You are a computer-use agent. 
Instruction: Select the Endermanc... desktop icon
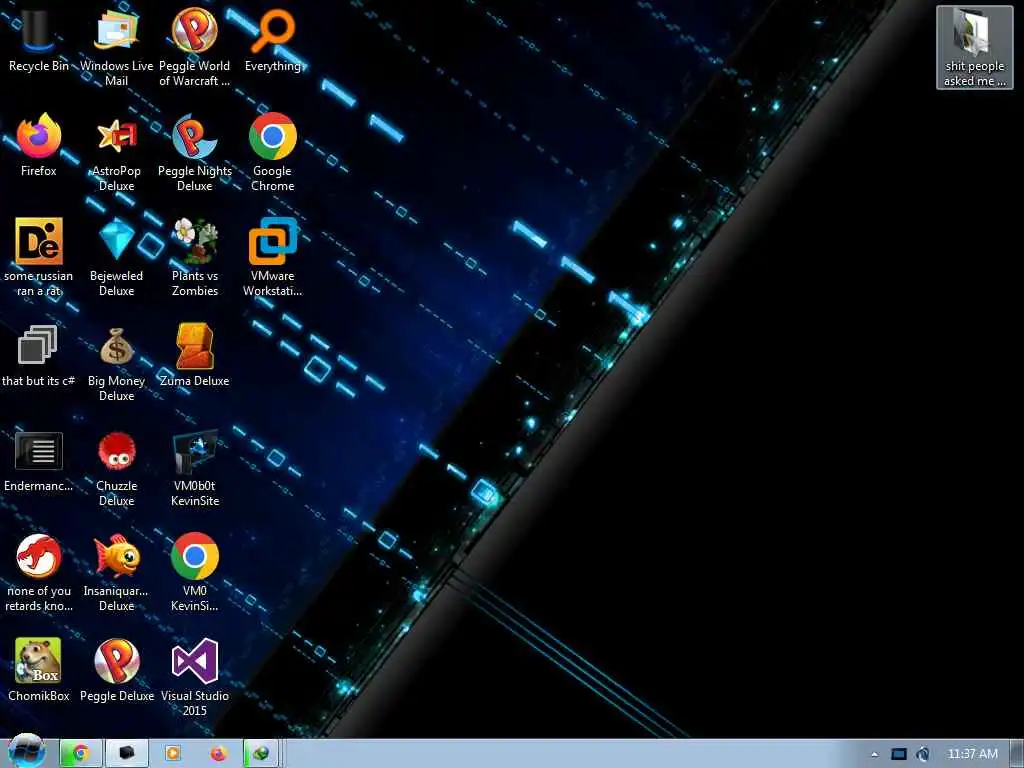[39, 460]
